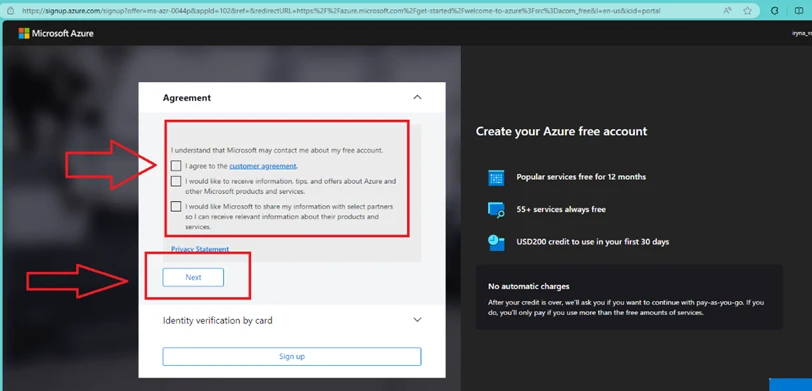Open the split screen icon in toolbar
Screen dimensions: 812x391
coord(799,10)
